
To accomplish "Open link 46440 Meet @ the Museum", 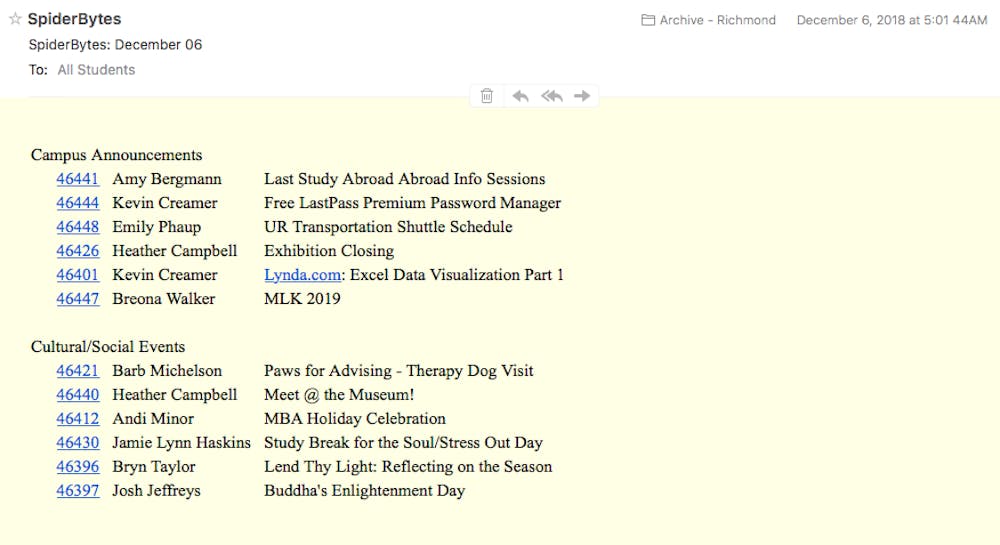I will click(x=78, y=395).
